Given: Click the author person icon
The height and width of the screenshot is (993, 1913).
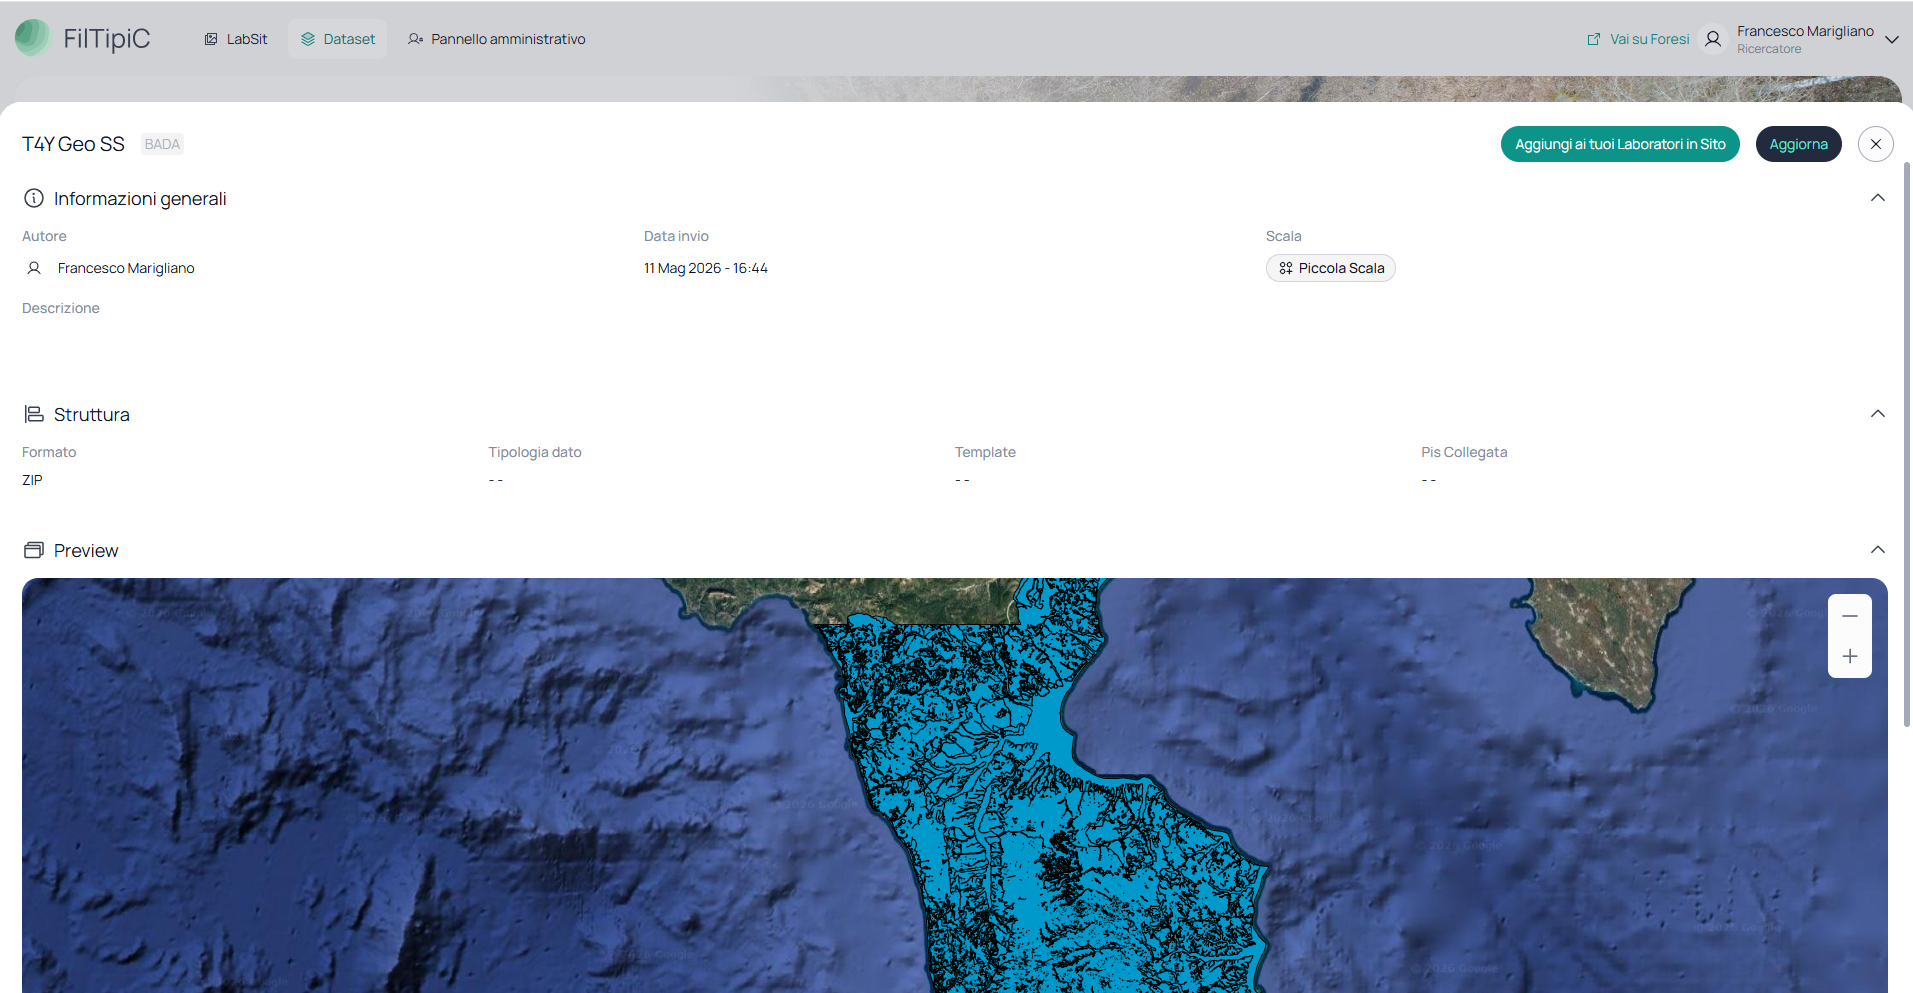Looking at the screenshot, I should click(34, 268).
